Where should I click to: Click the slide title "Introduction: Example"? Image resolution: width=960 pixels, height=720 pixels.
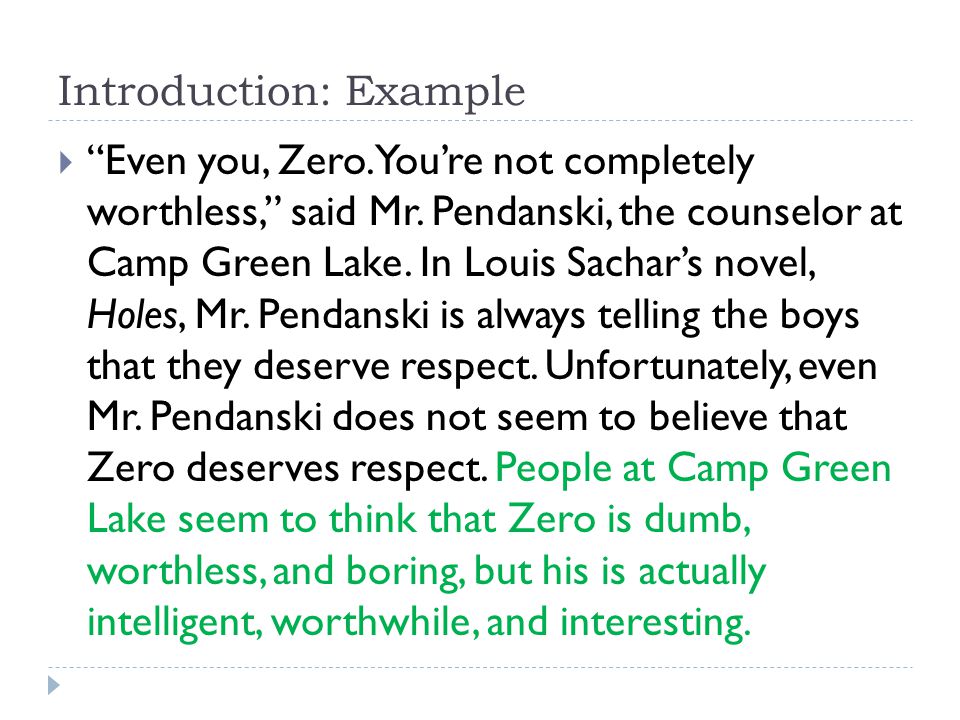(291, 92)
